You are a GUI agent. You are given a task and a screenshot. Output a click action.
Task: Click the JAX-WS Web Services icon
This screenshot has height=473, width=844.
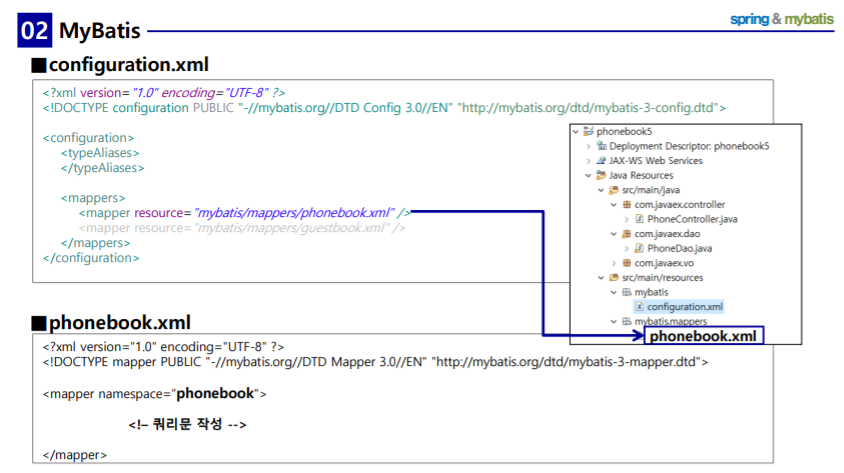coord(601,160)
